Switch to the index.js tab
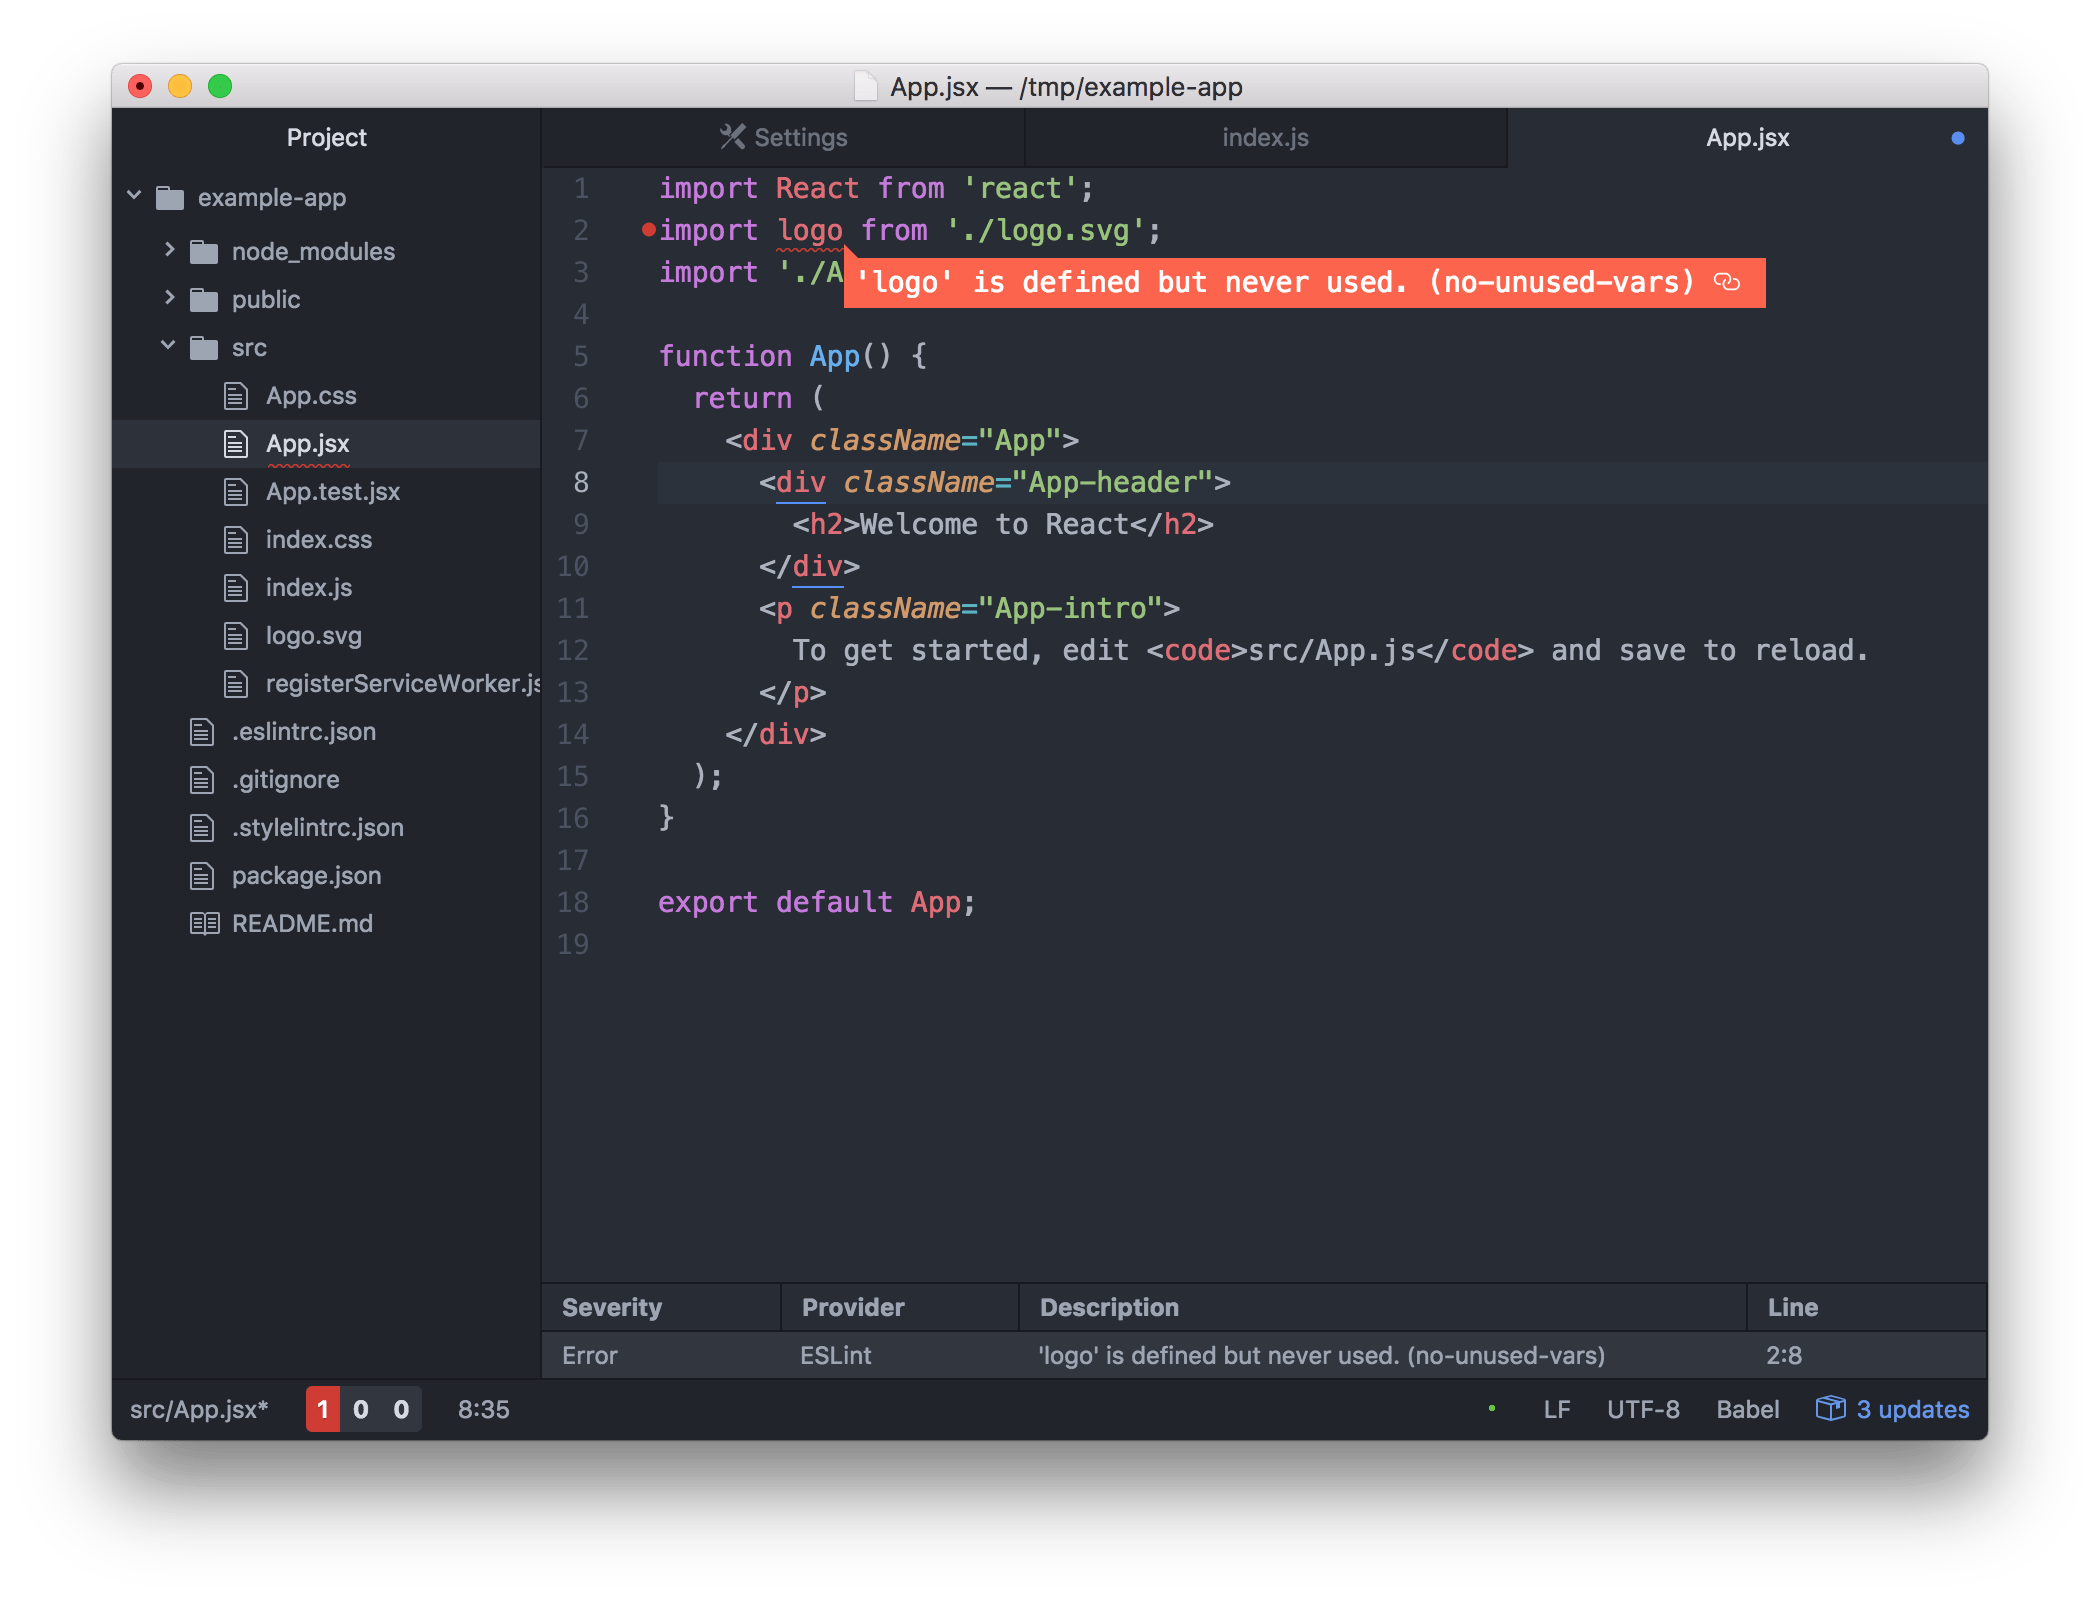2100x1600 pixels. pyautogui.click(x=1264, y=137)
